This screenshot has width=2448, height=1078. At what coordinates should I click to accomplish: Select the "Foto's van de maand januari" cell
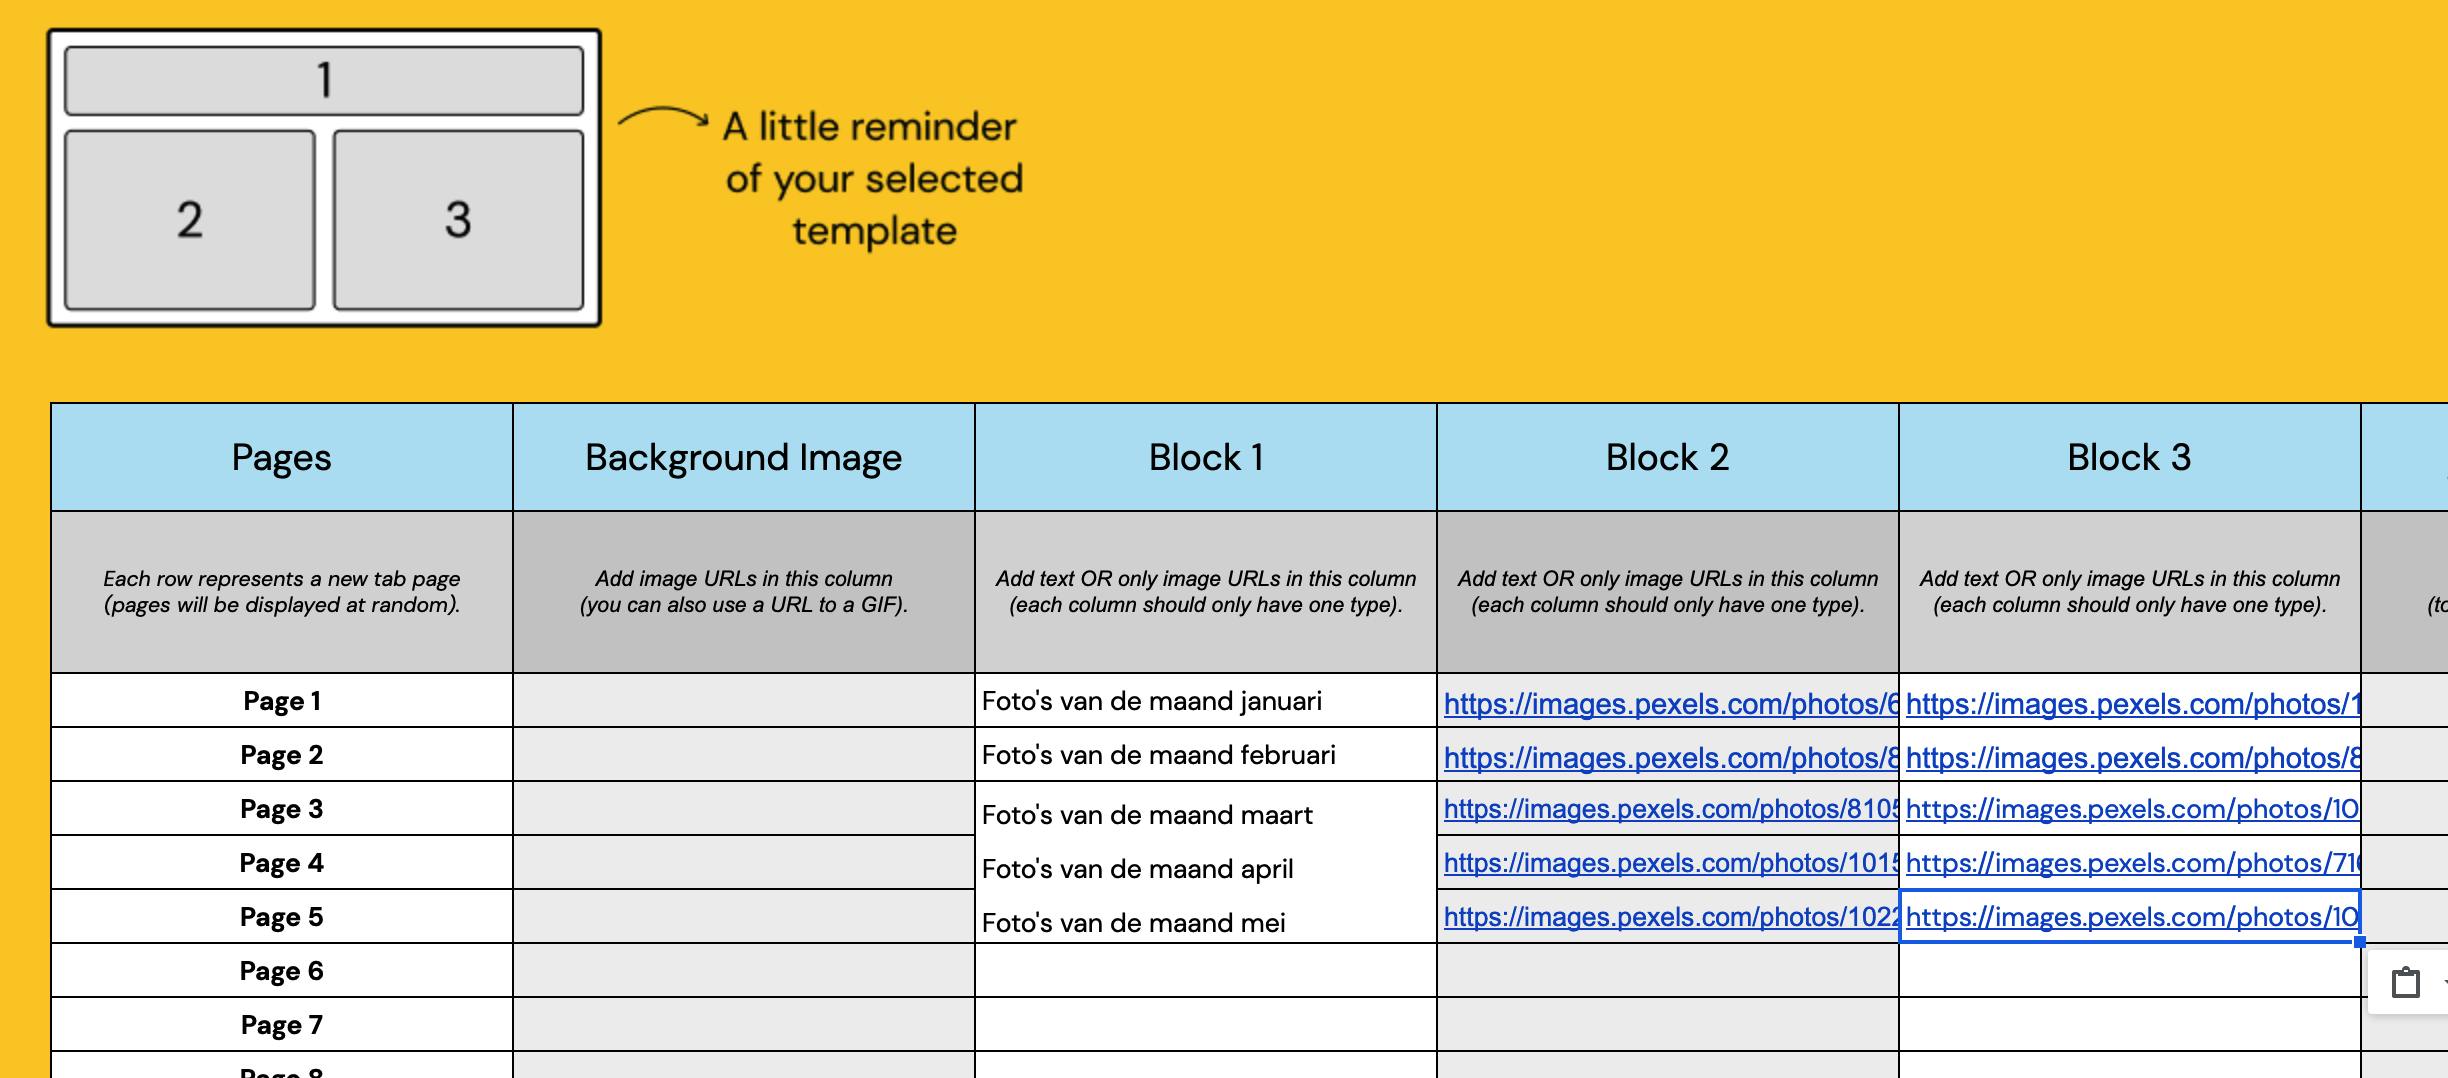(x=1205, y=701)
